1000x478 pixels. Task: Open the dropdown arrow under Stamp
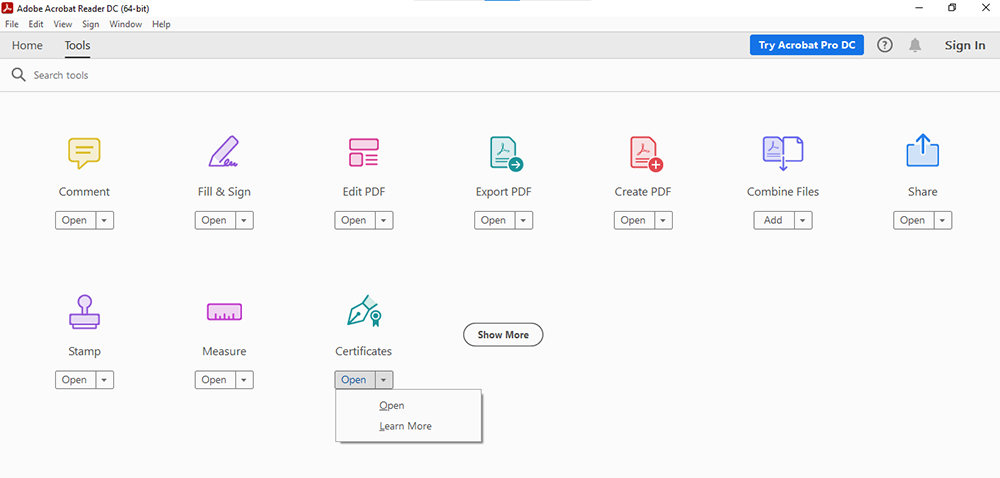click(x=104, y=380)
